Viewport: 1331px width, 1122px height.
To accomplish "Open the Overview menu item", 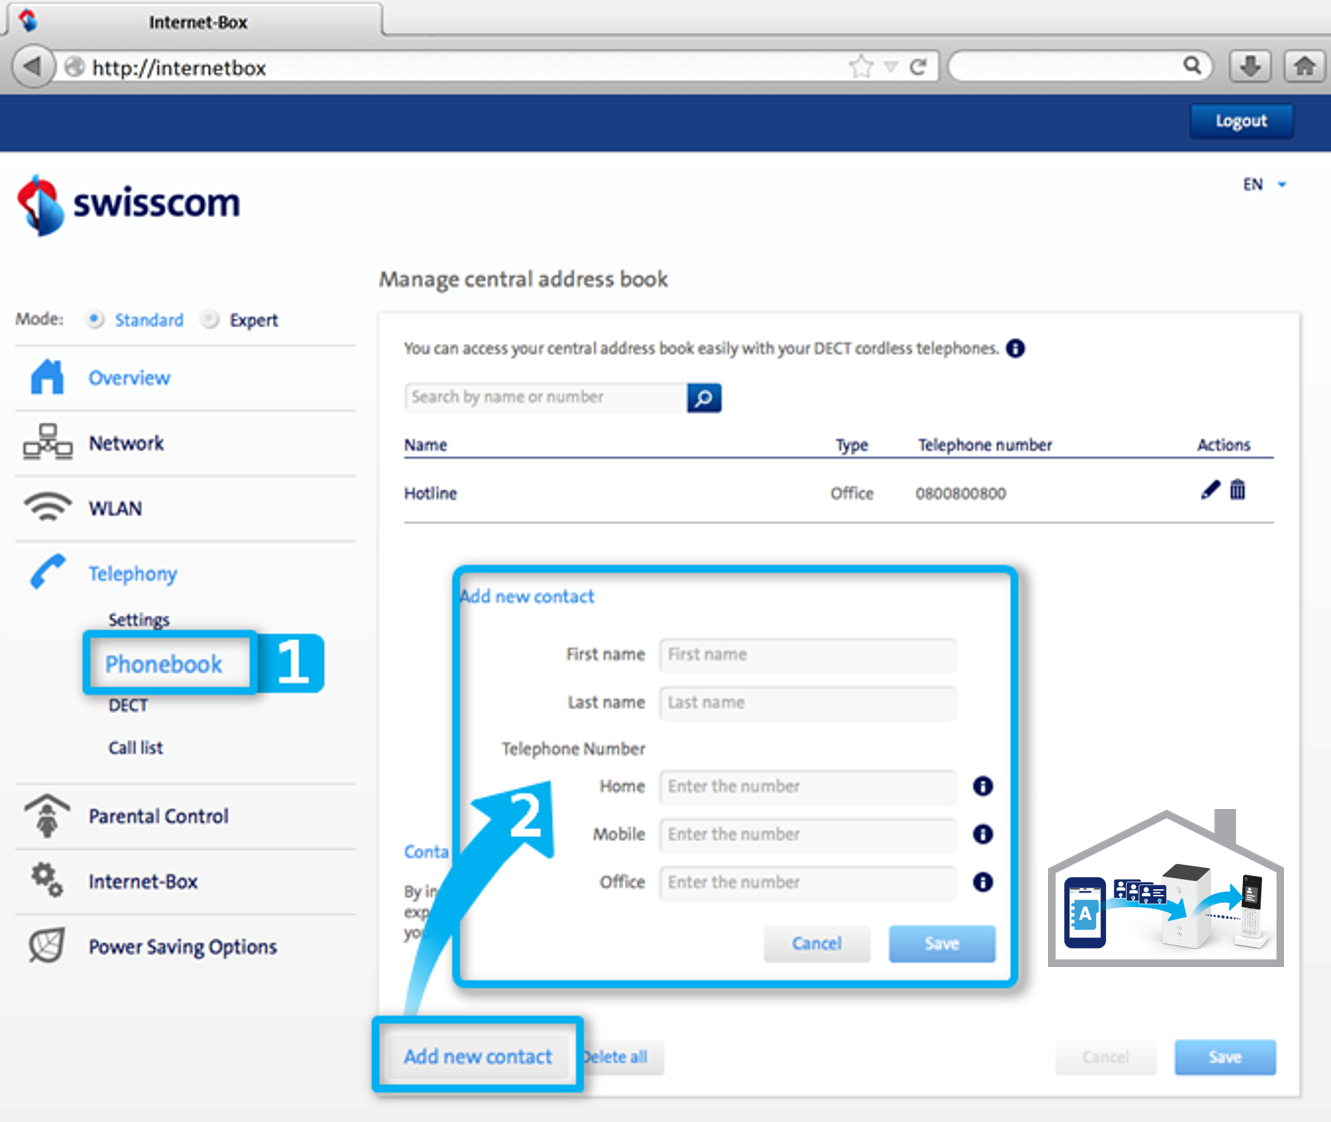I will coord(129,378).
